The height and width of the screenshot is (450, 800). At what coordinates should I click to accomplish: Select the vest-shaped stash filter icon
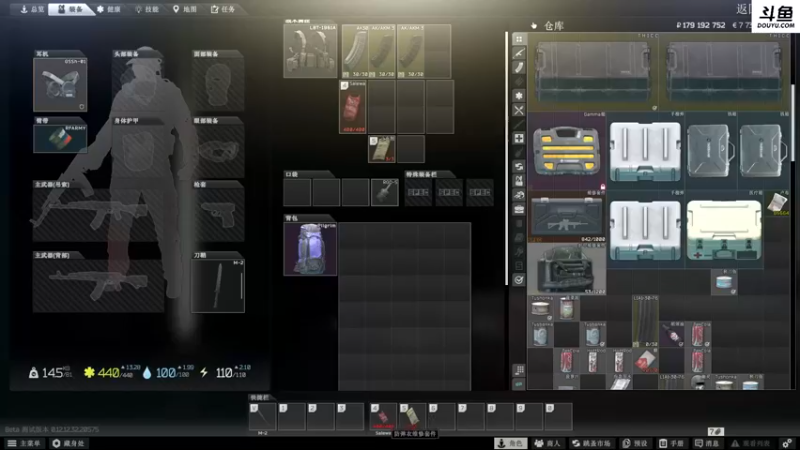[x=519, y=181]
